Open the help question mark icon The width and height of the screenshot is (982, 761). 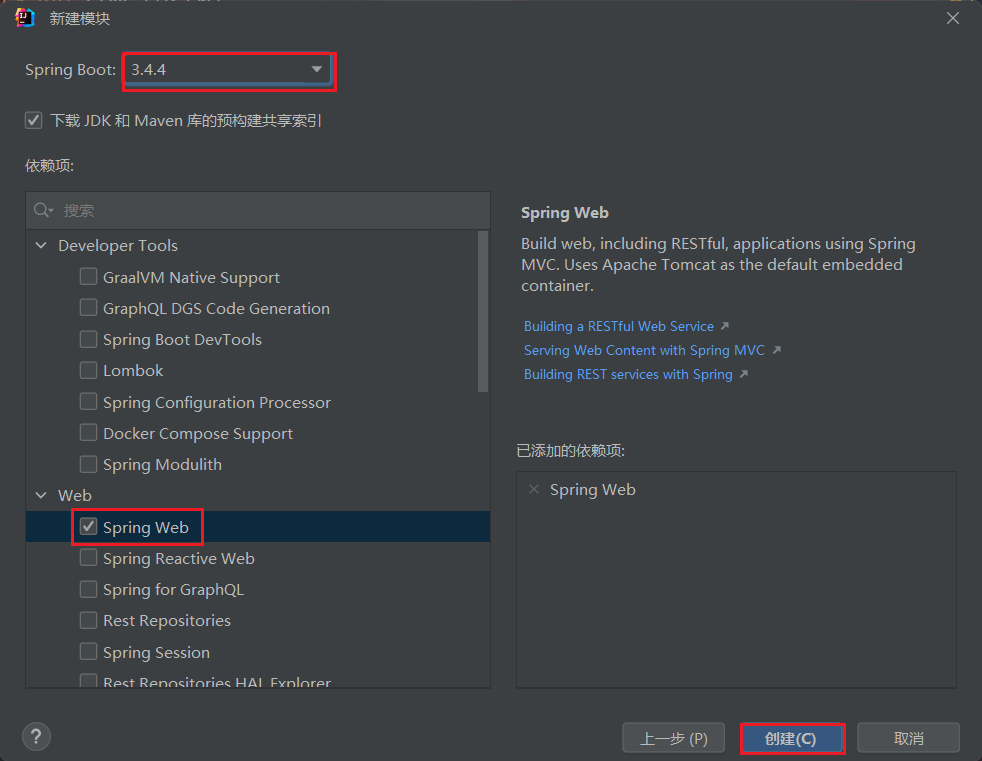click(36, 737)
